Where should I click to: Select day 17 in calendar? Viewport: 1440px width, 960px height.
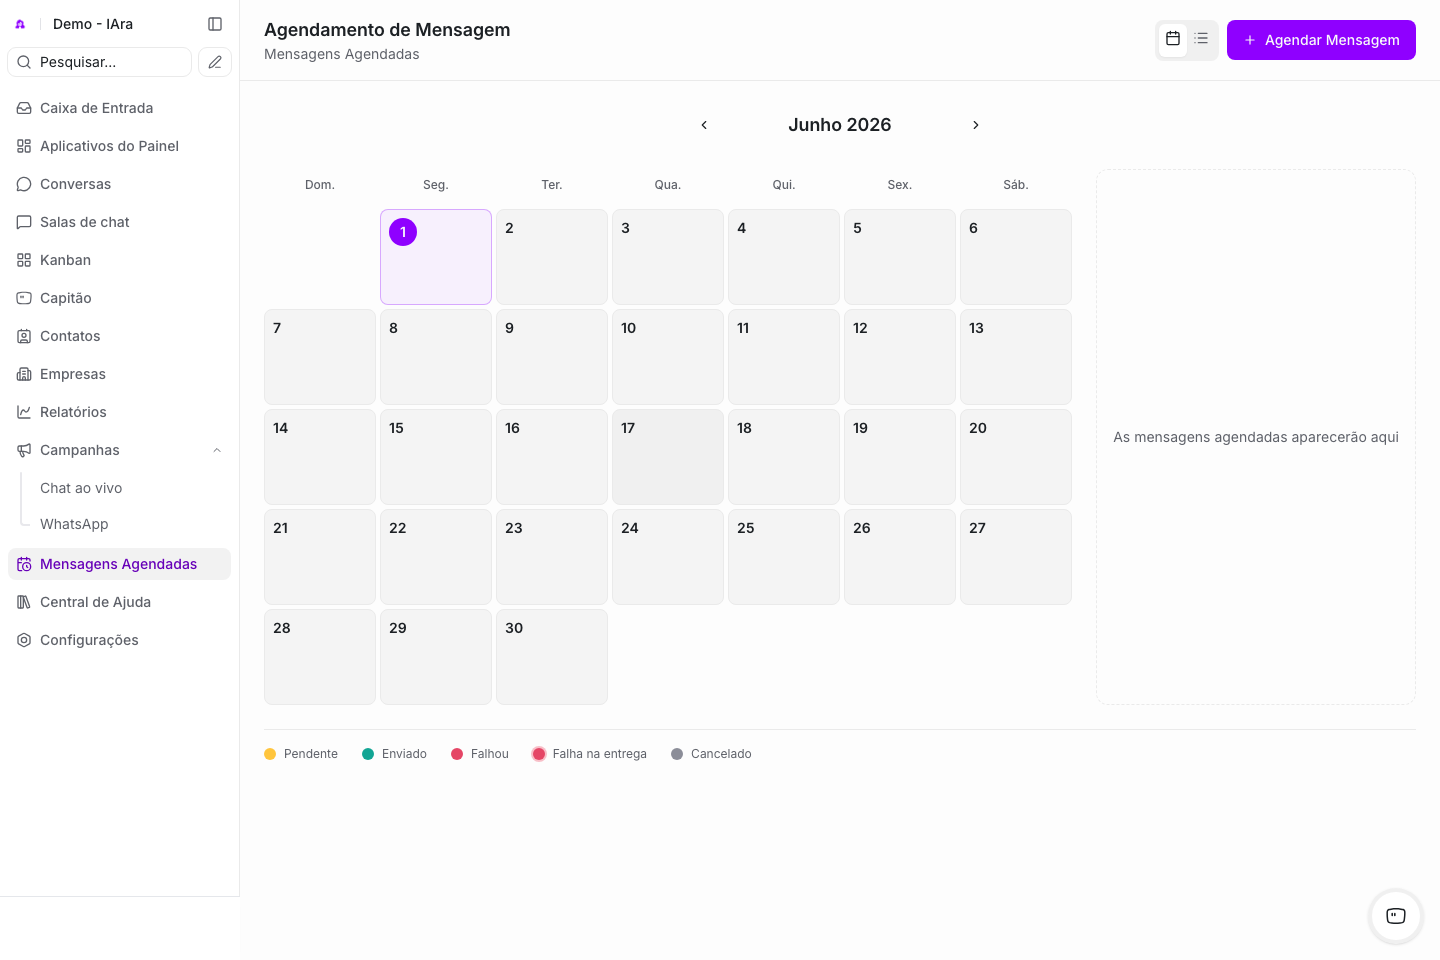[x=668, y=457]
